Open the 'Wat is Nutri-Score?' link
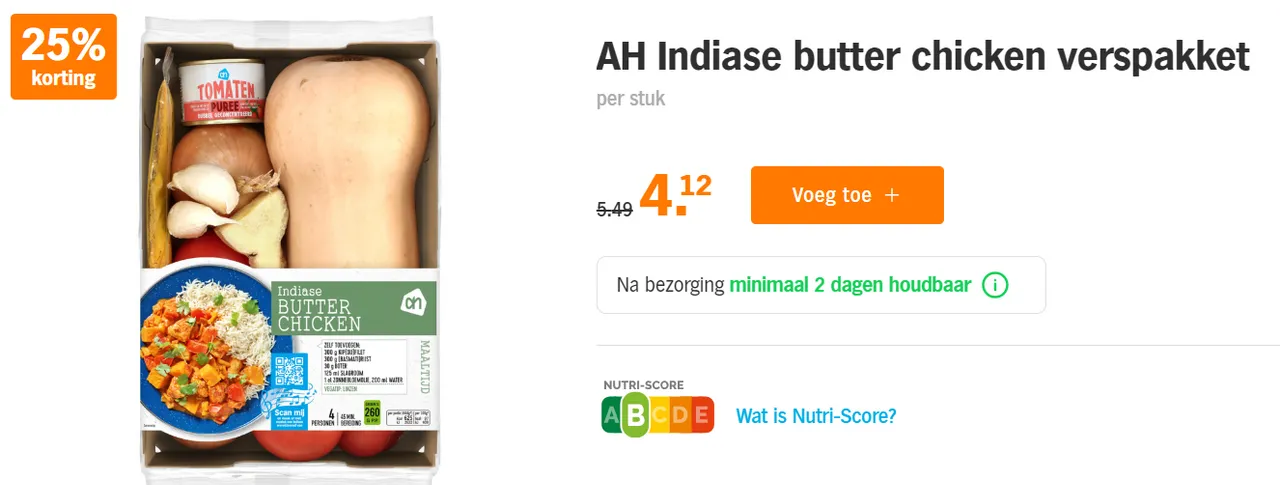The width and height of the screenshot is (1280, 485). point(816,416)
